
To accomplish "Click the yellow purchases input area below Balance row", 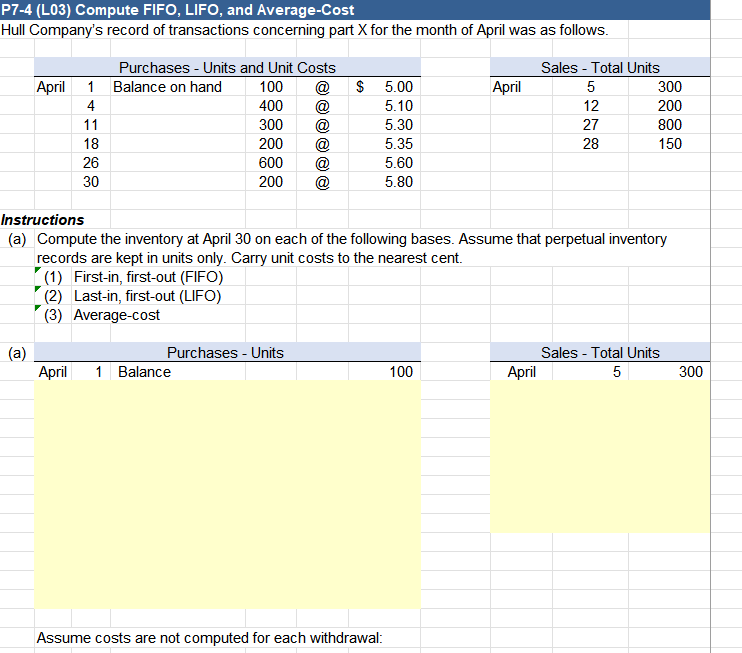I will [227, 494].
